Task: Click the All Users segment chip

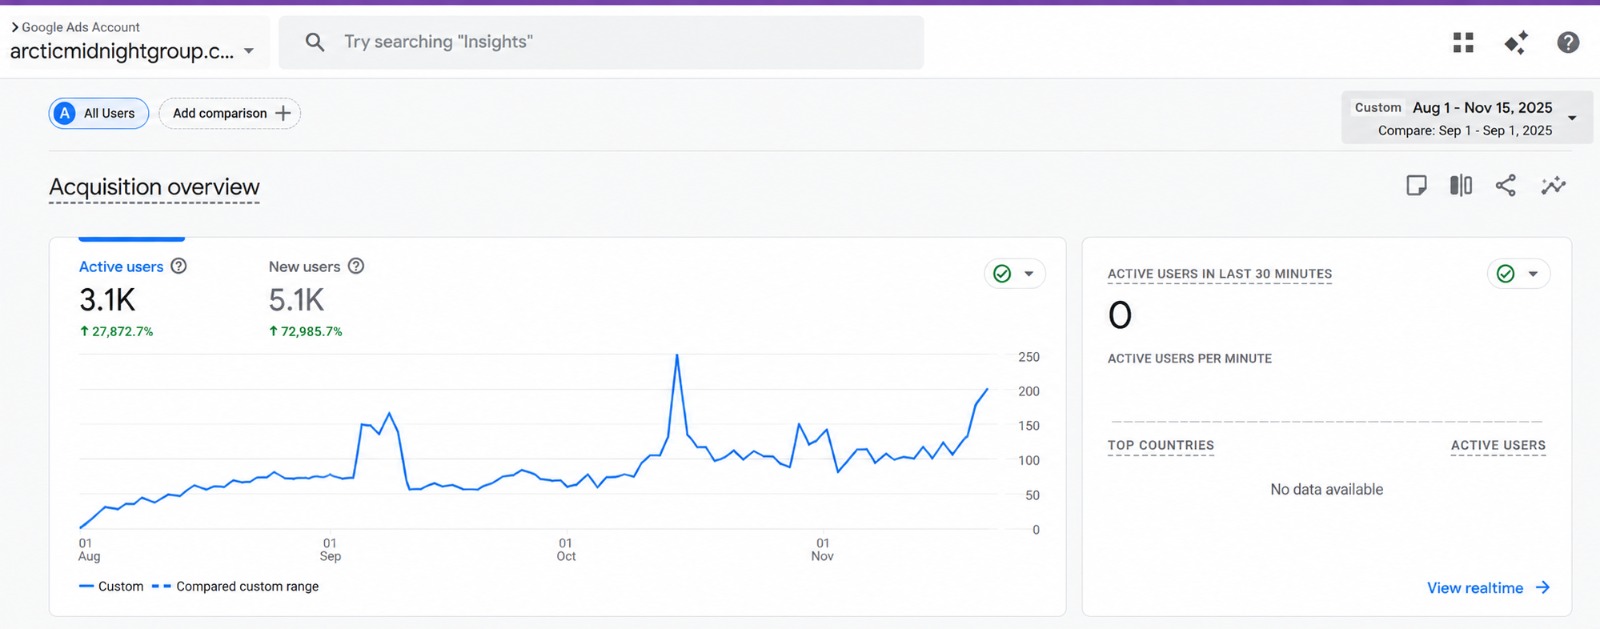Action: [x=99, y=113]
